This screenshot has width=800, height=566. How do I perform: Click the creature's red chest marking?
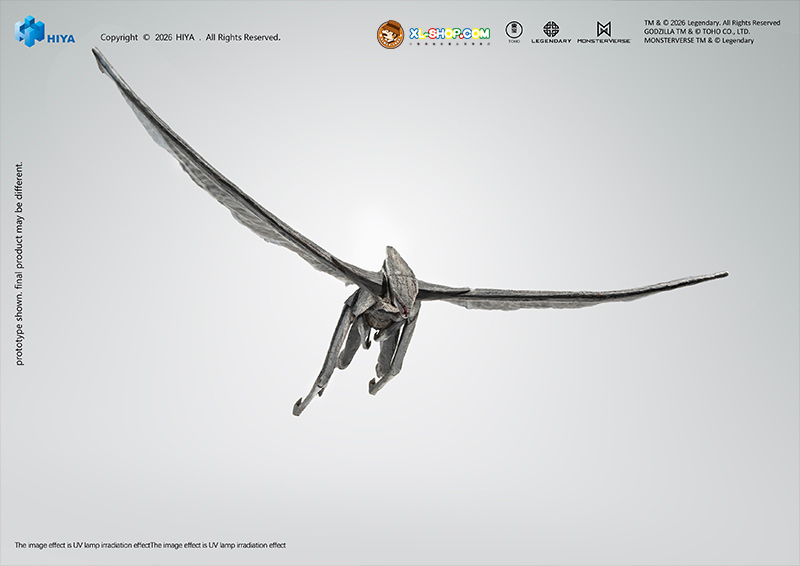(402, 313)
